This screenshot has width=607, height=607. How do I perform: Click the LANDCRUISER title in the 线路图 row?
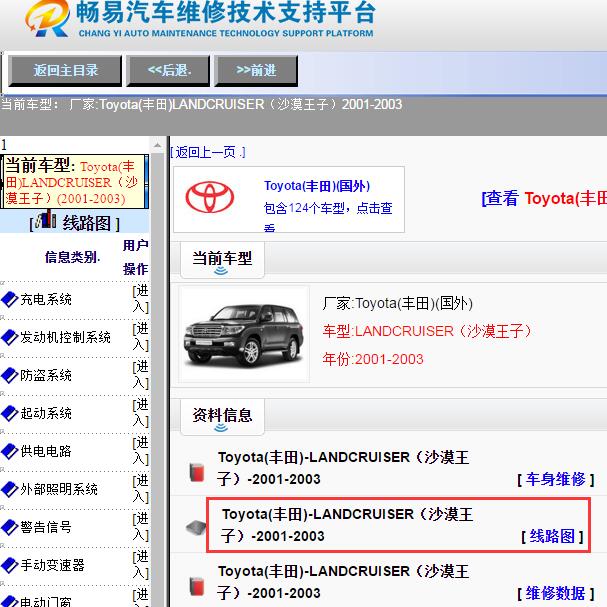click(x=347, y=525)
